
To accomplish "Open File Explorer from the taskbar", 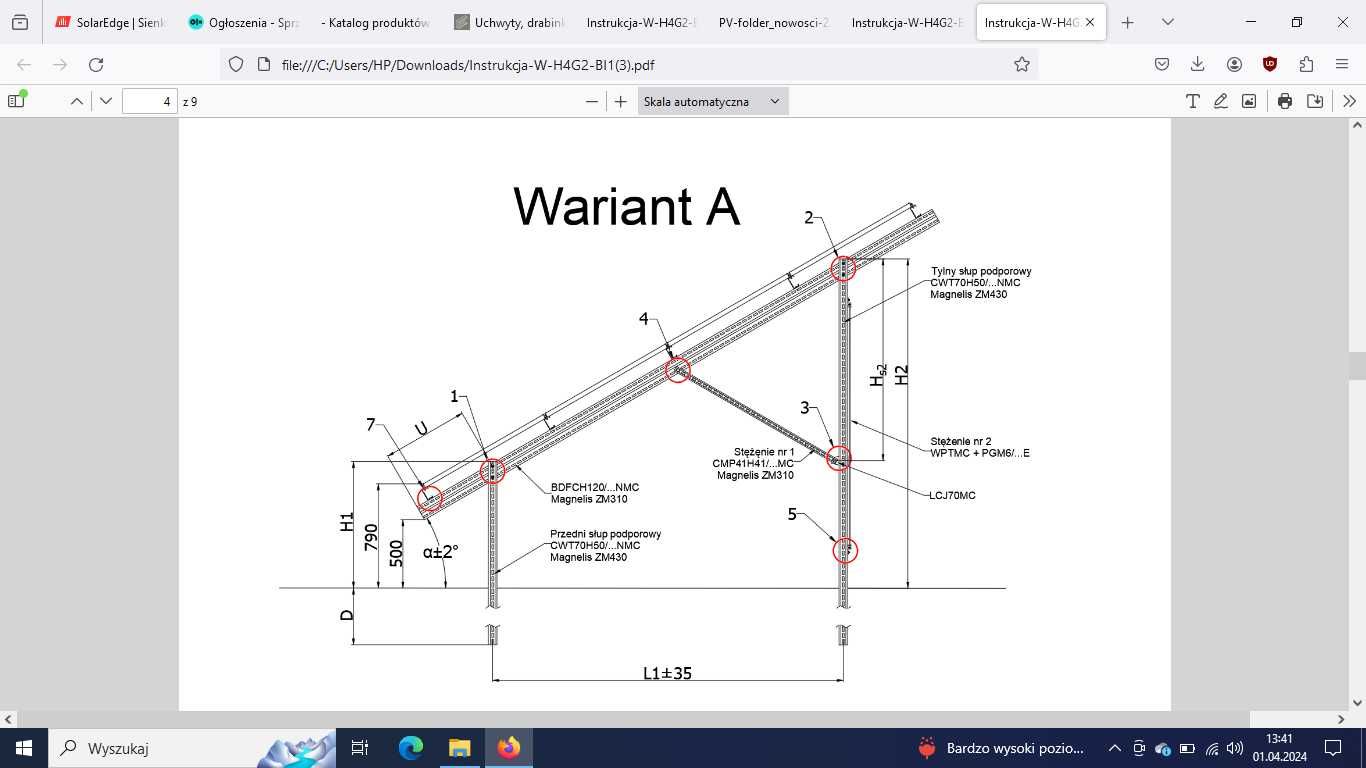I will tap(459, 748).
